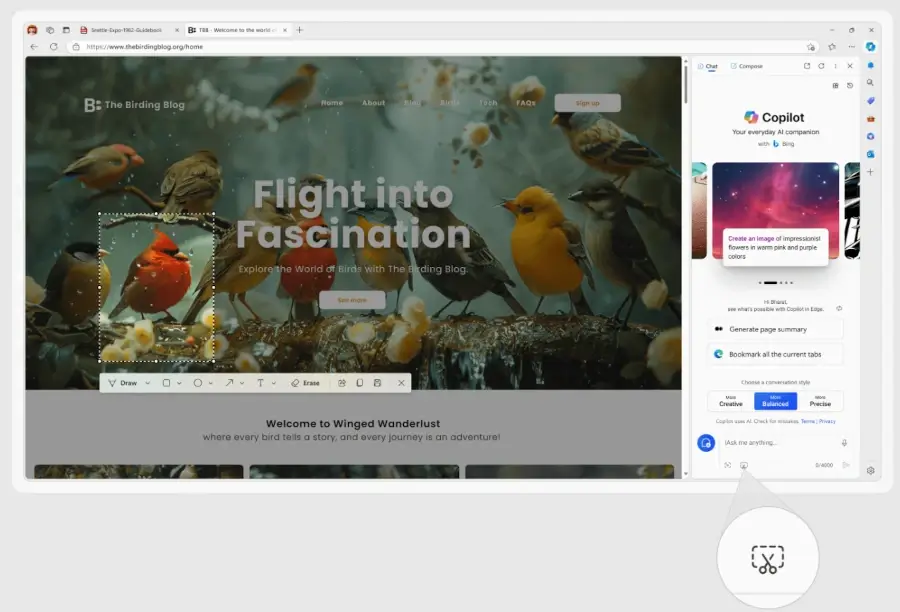The width and height of the screenshot is (900, 612).
Task: Expand the Draw tool options chevron
Action: pos(148,383)
